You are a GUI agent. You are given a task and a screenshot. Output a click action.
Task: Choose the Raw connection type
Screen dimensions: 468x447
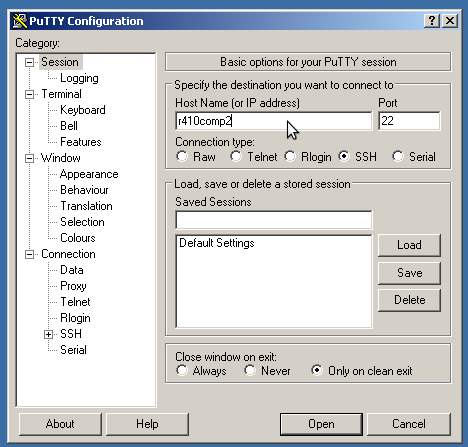tap(182, 156)
